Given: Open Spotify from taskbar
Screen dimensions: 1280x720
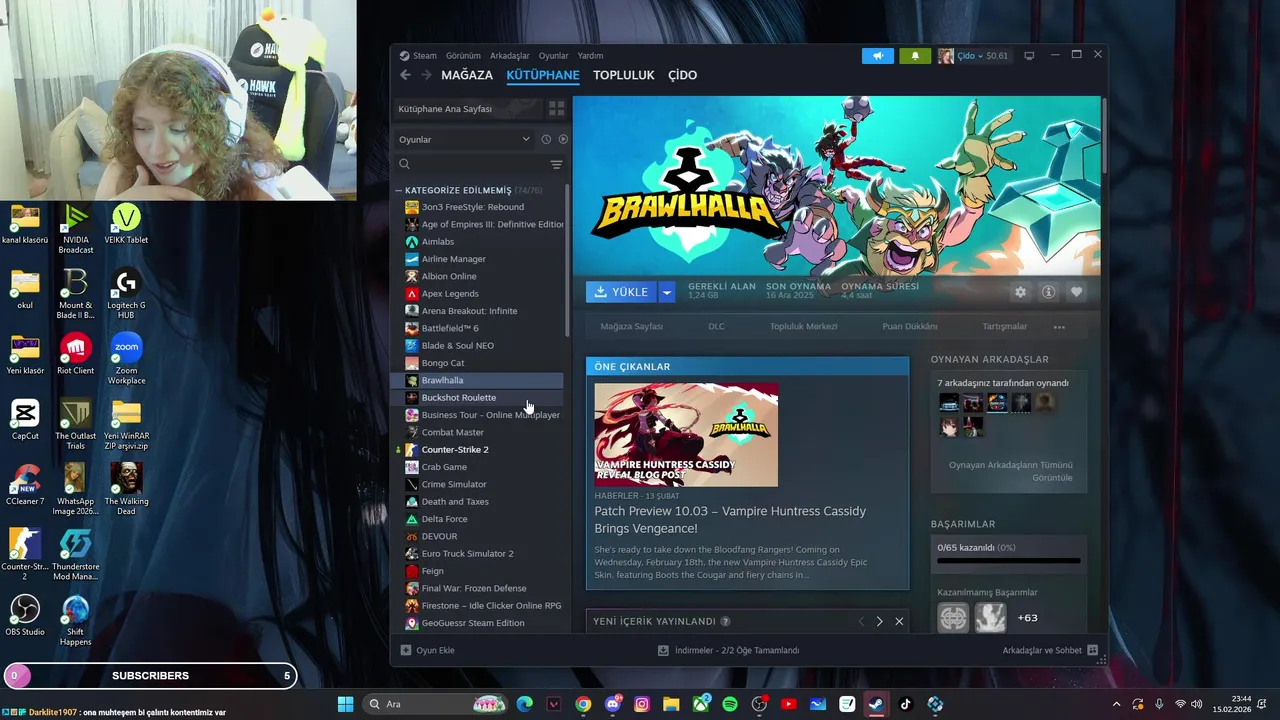Looking at the screenshot, I should [x=730, y=704].
